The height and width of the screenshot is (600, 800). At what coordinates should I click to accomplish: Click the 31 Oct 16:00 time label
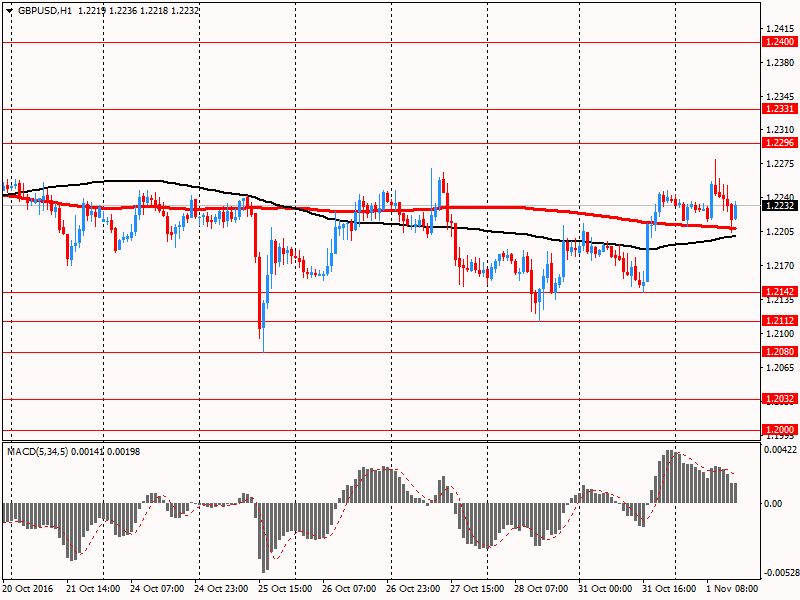669,589
